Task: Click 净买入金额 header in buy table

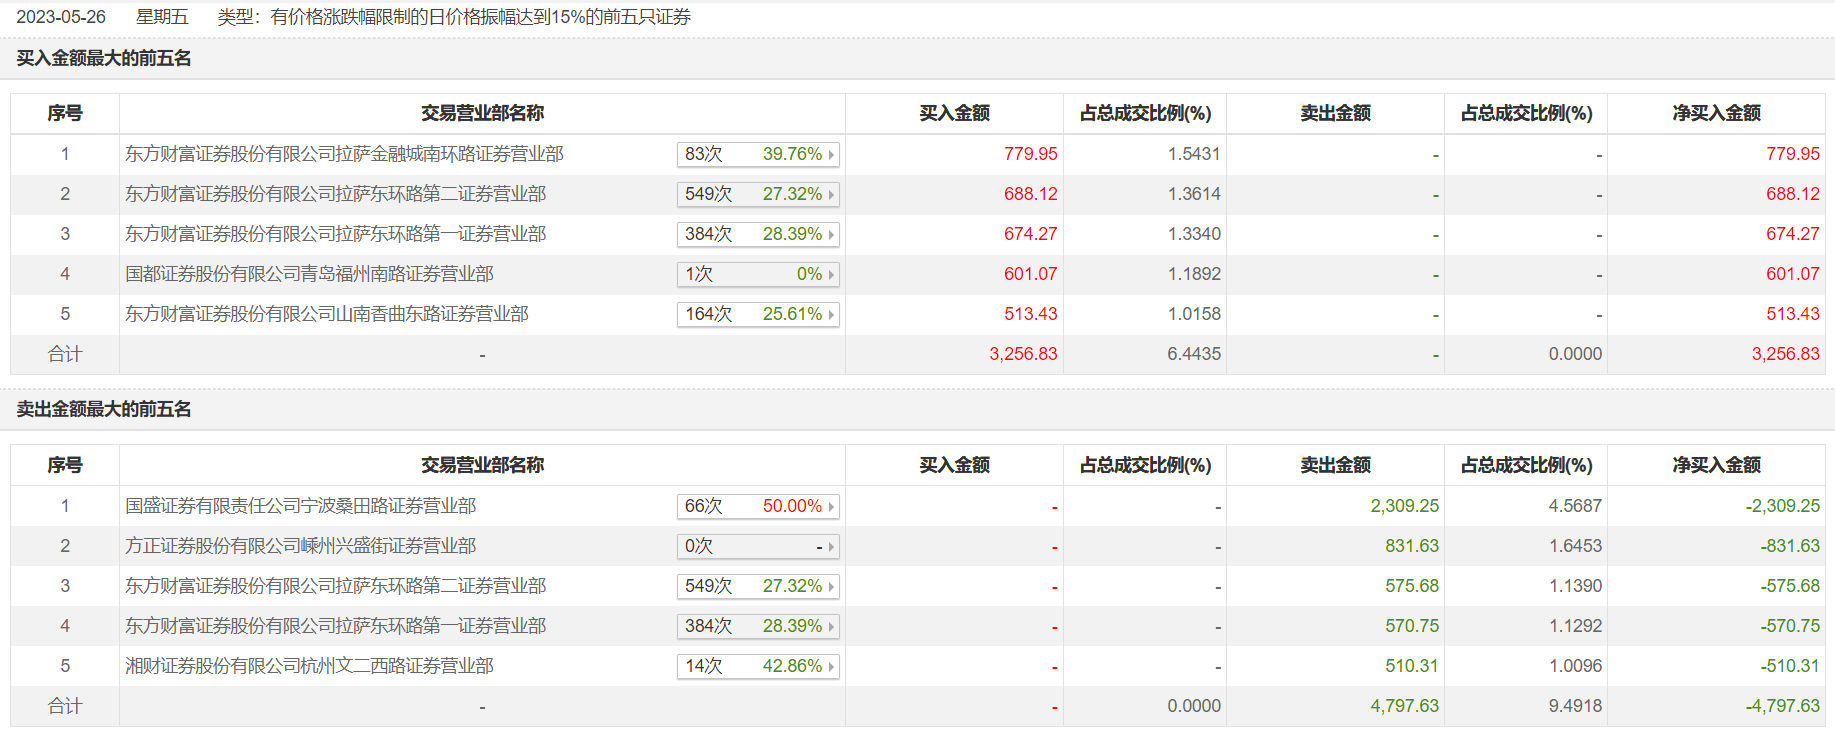Action: pyautogui.click(x=1716, y=113)
